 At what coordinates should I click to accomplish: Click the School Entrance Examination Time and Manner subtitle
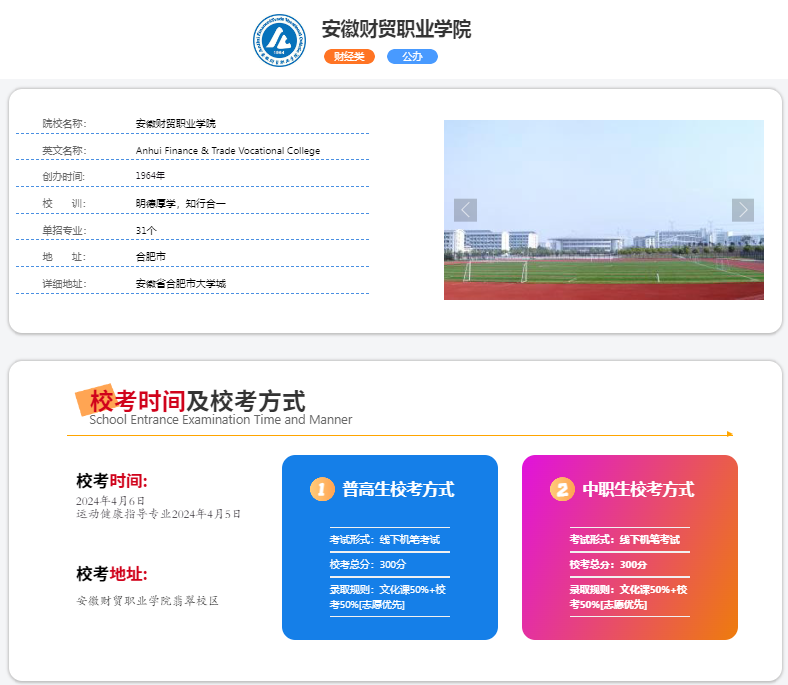221,420
